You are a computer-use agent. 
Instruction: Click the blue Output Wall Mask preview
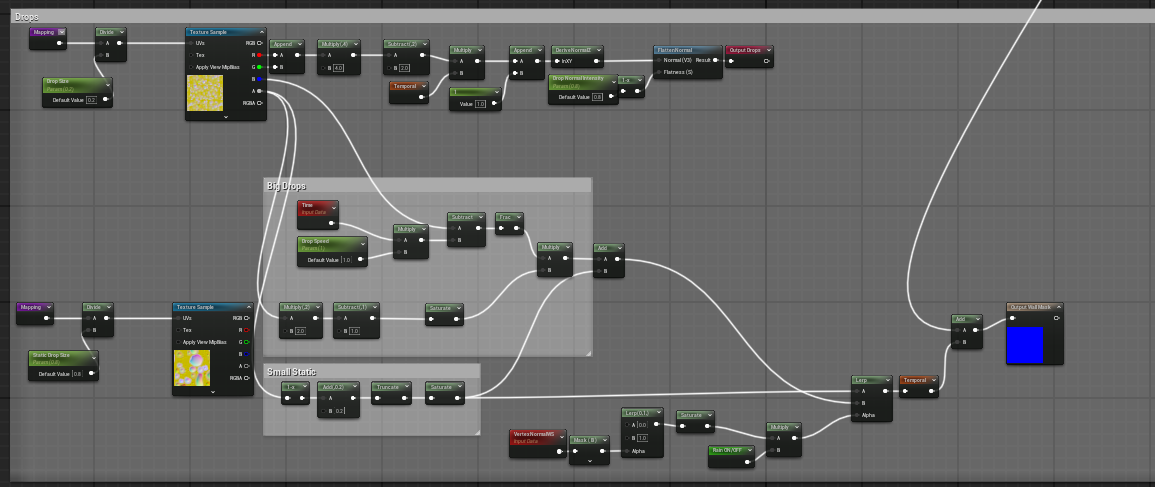click(1026, 345)
